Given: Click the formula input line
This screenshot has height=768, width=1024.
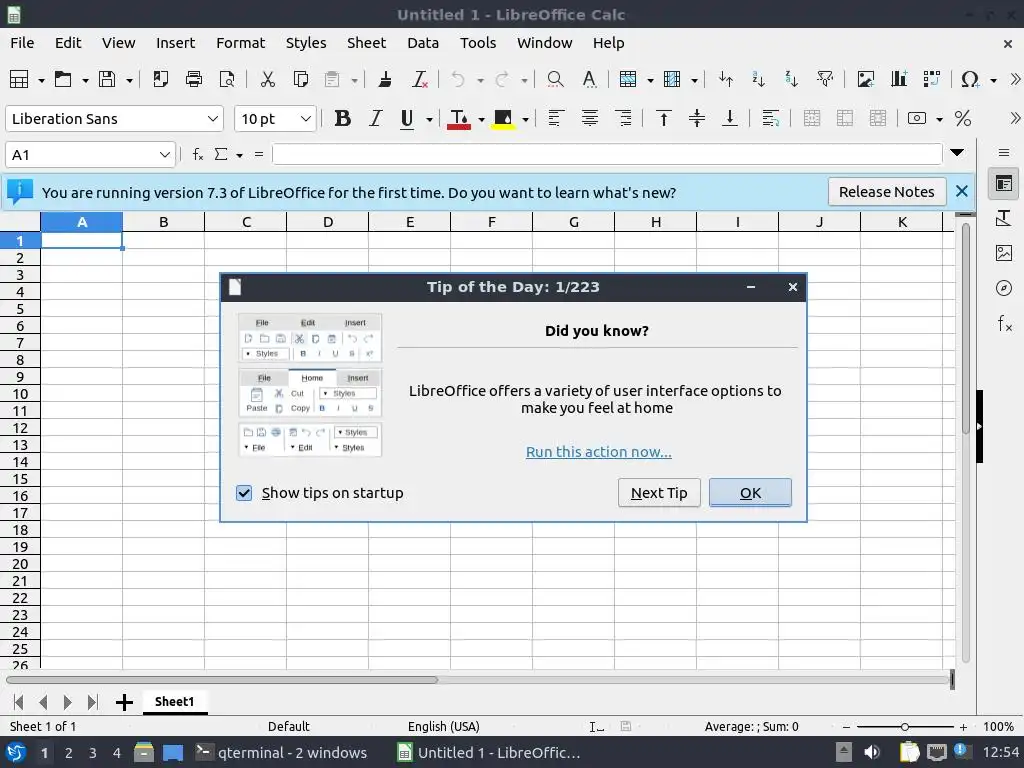Looking at the screenshot, I should [x=607, y=155].
